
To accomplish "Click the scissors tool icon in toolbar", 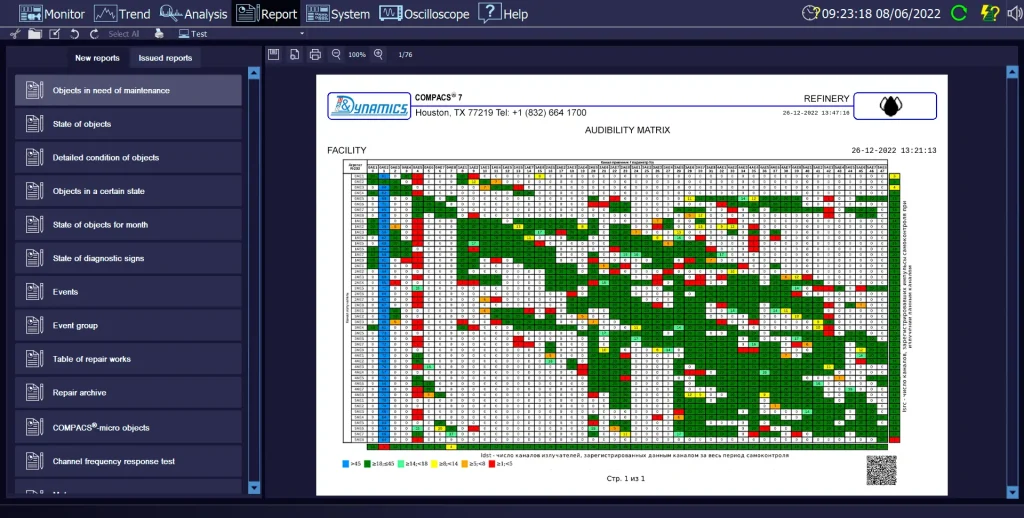I will click(x=15, y=34).
